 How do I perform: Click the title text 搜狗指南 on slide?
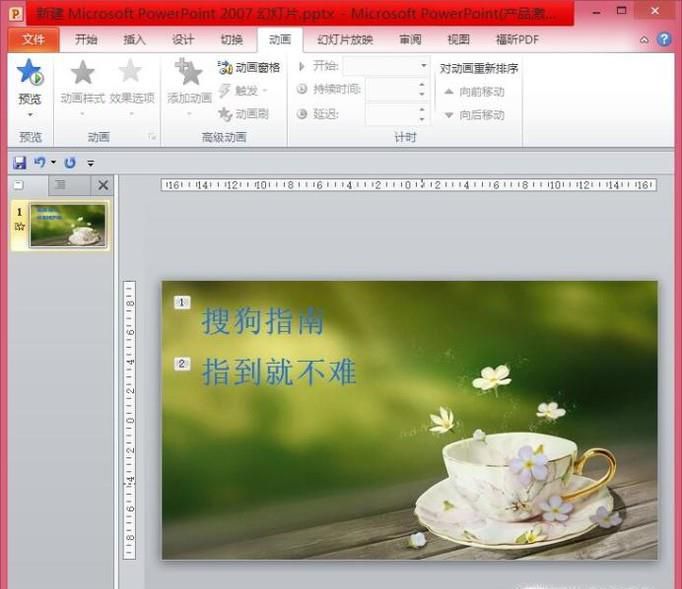point(263,321)
